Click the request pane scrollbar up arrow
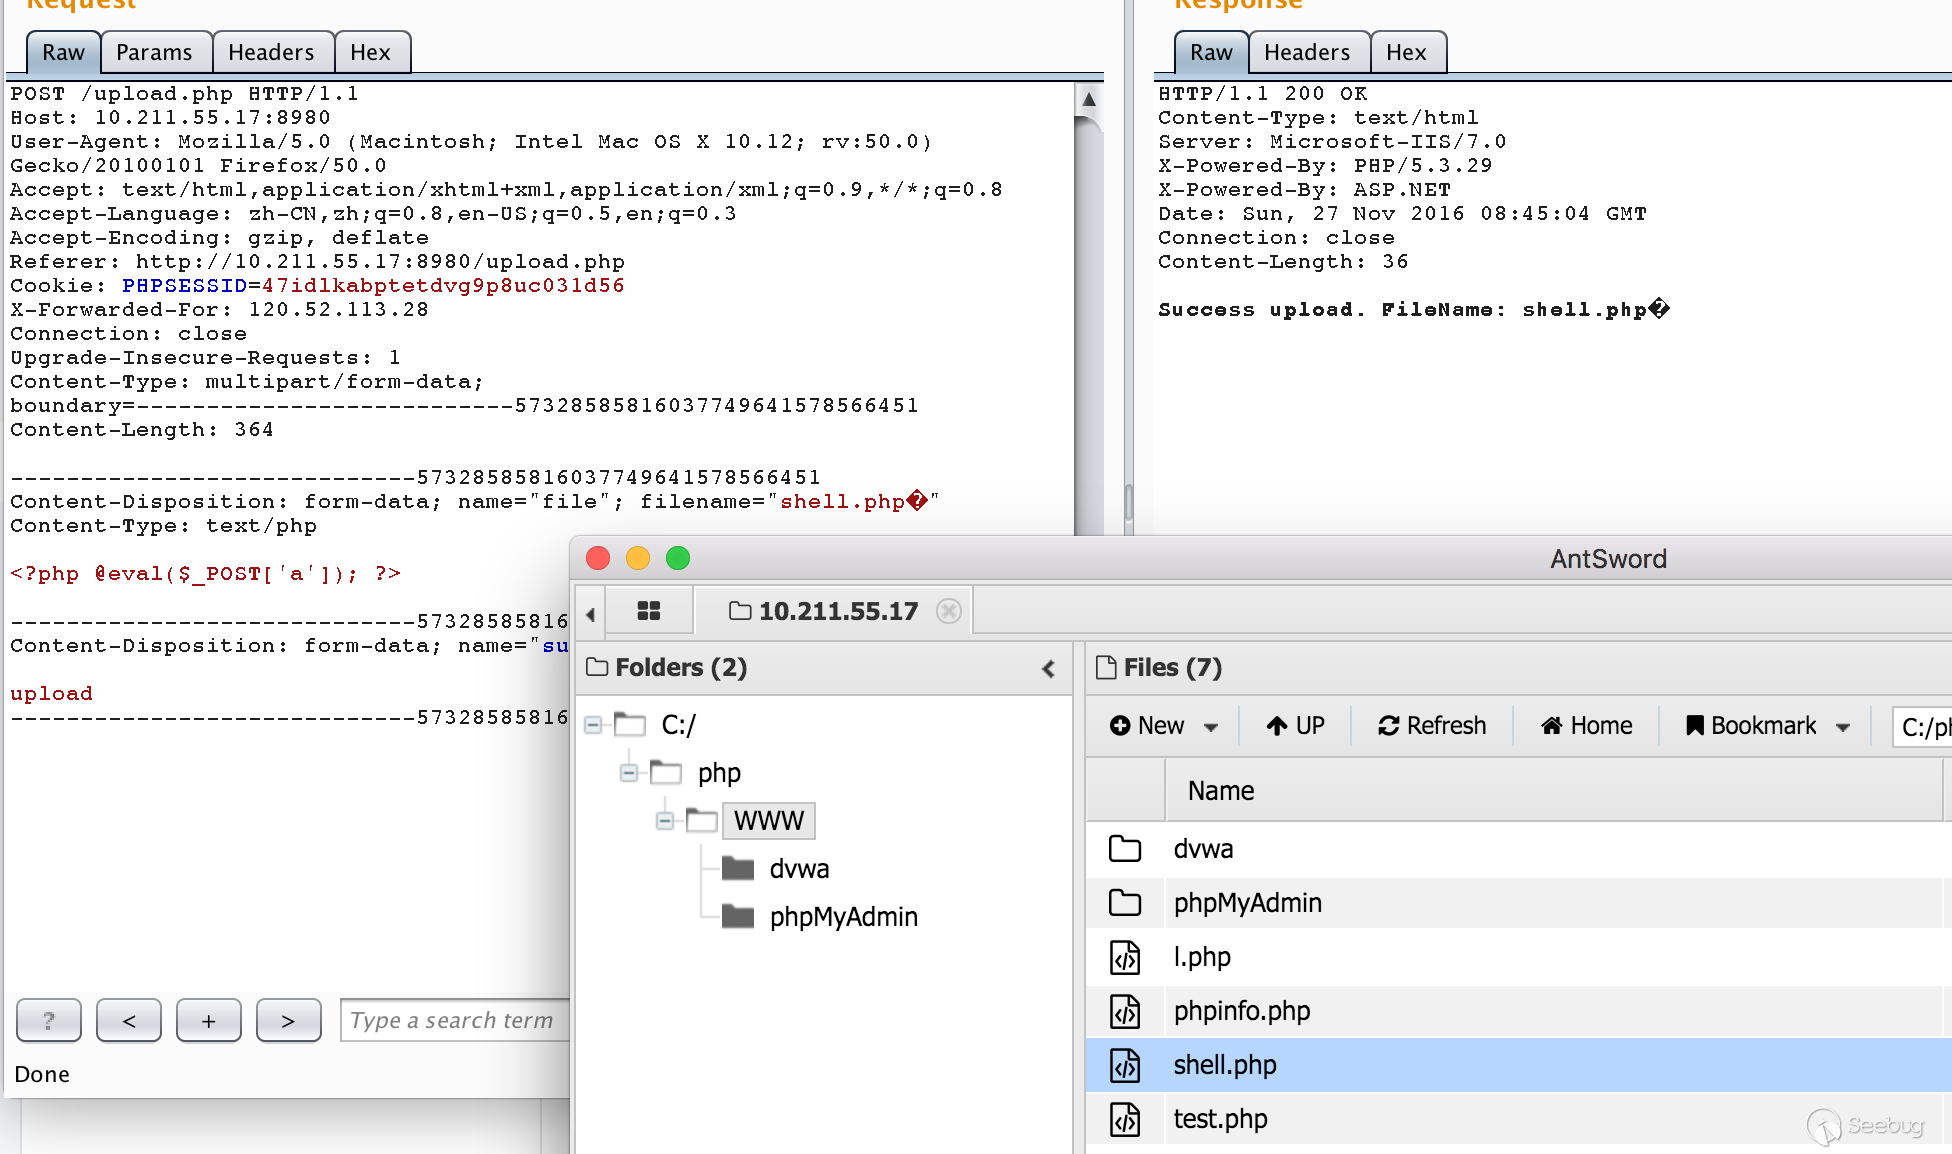Screen dimensions: 1952x1154 1089,99
